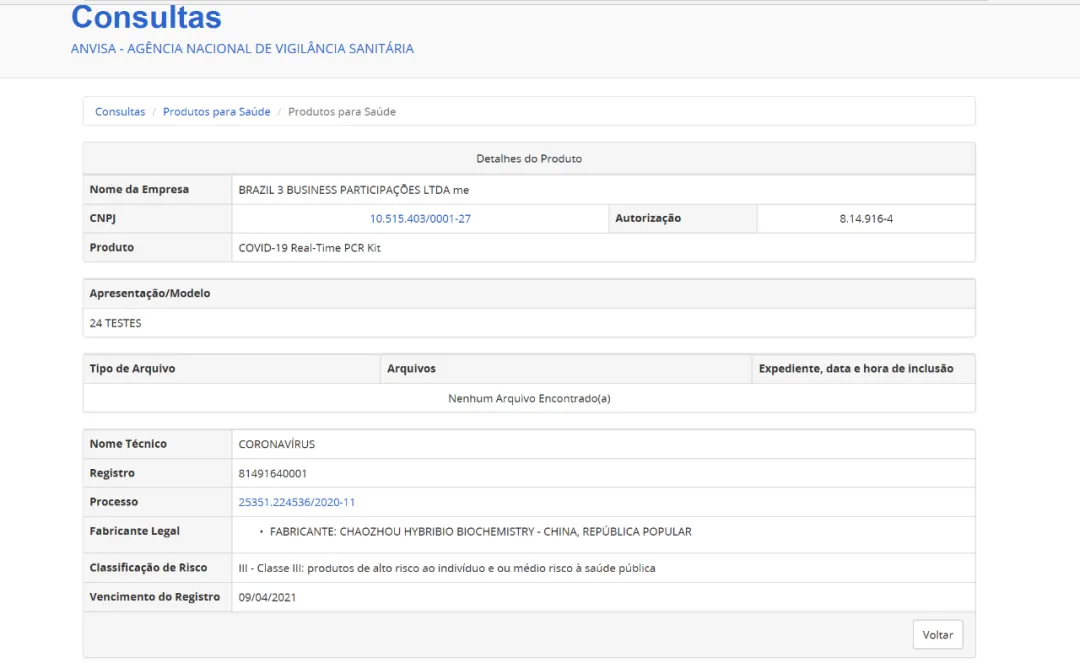
Task: Go to Consultas in the breadcrumb
Action: tap(120, 112)
